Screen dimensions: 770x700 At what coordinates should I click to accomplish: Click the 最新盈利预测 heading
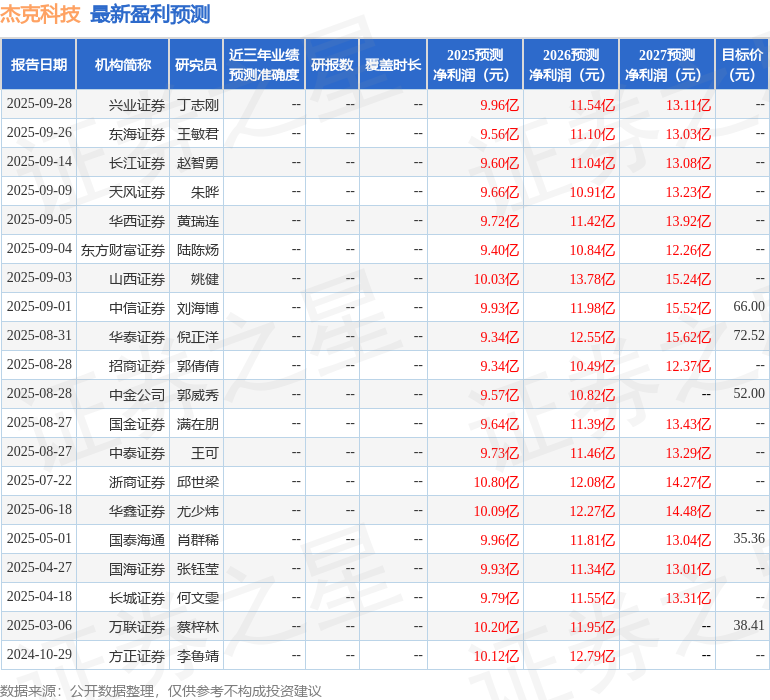(x=150, y=14)
